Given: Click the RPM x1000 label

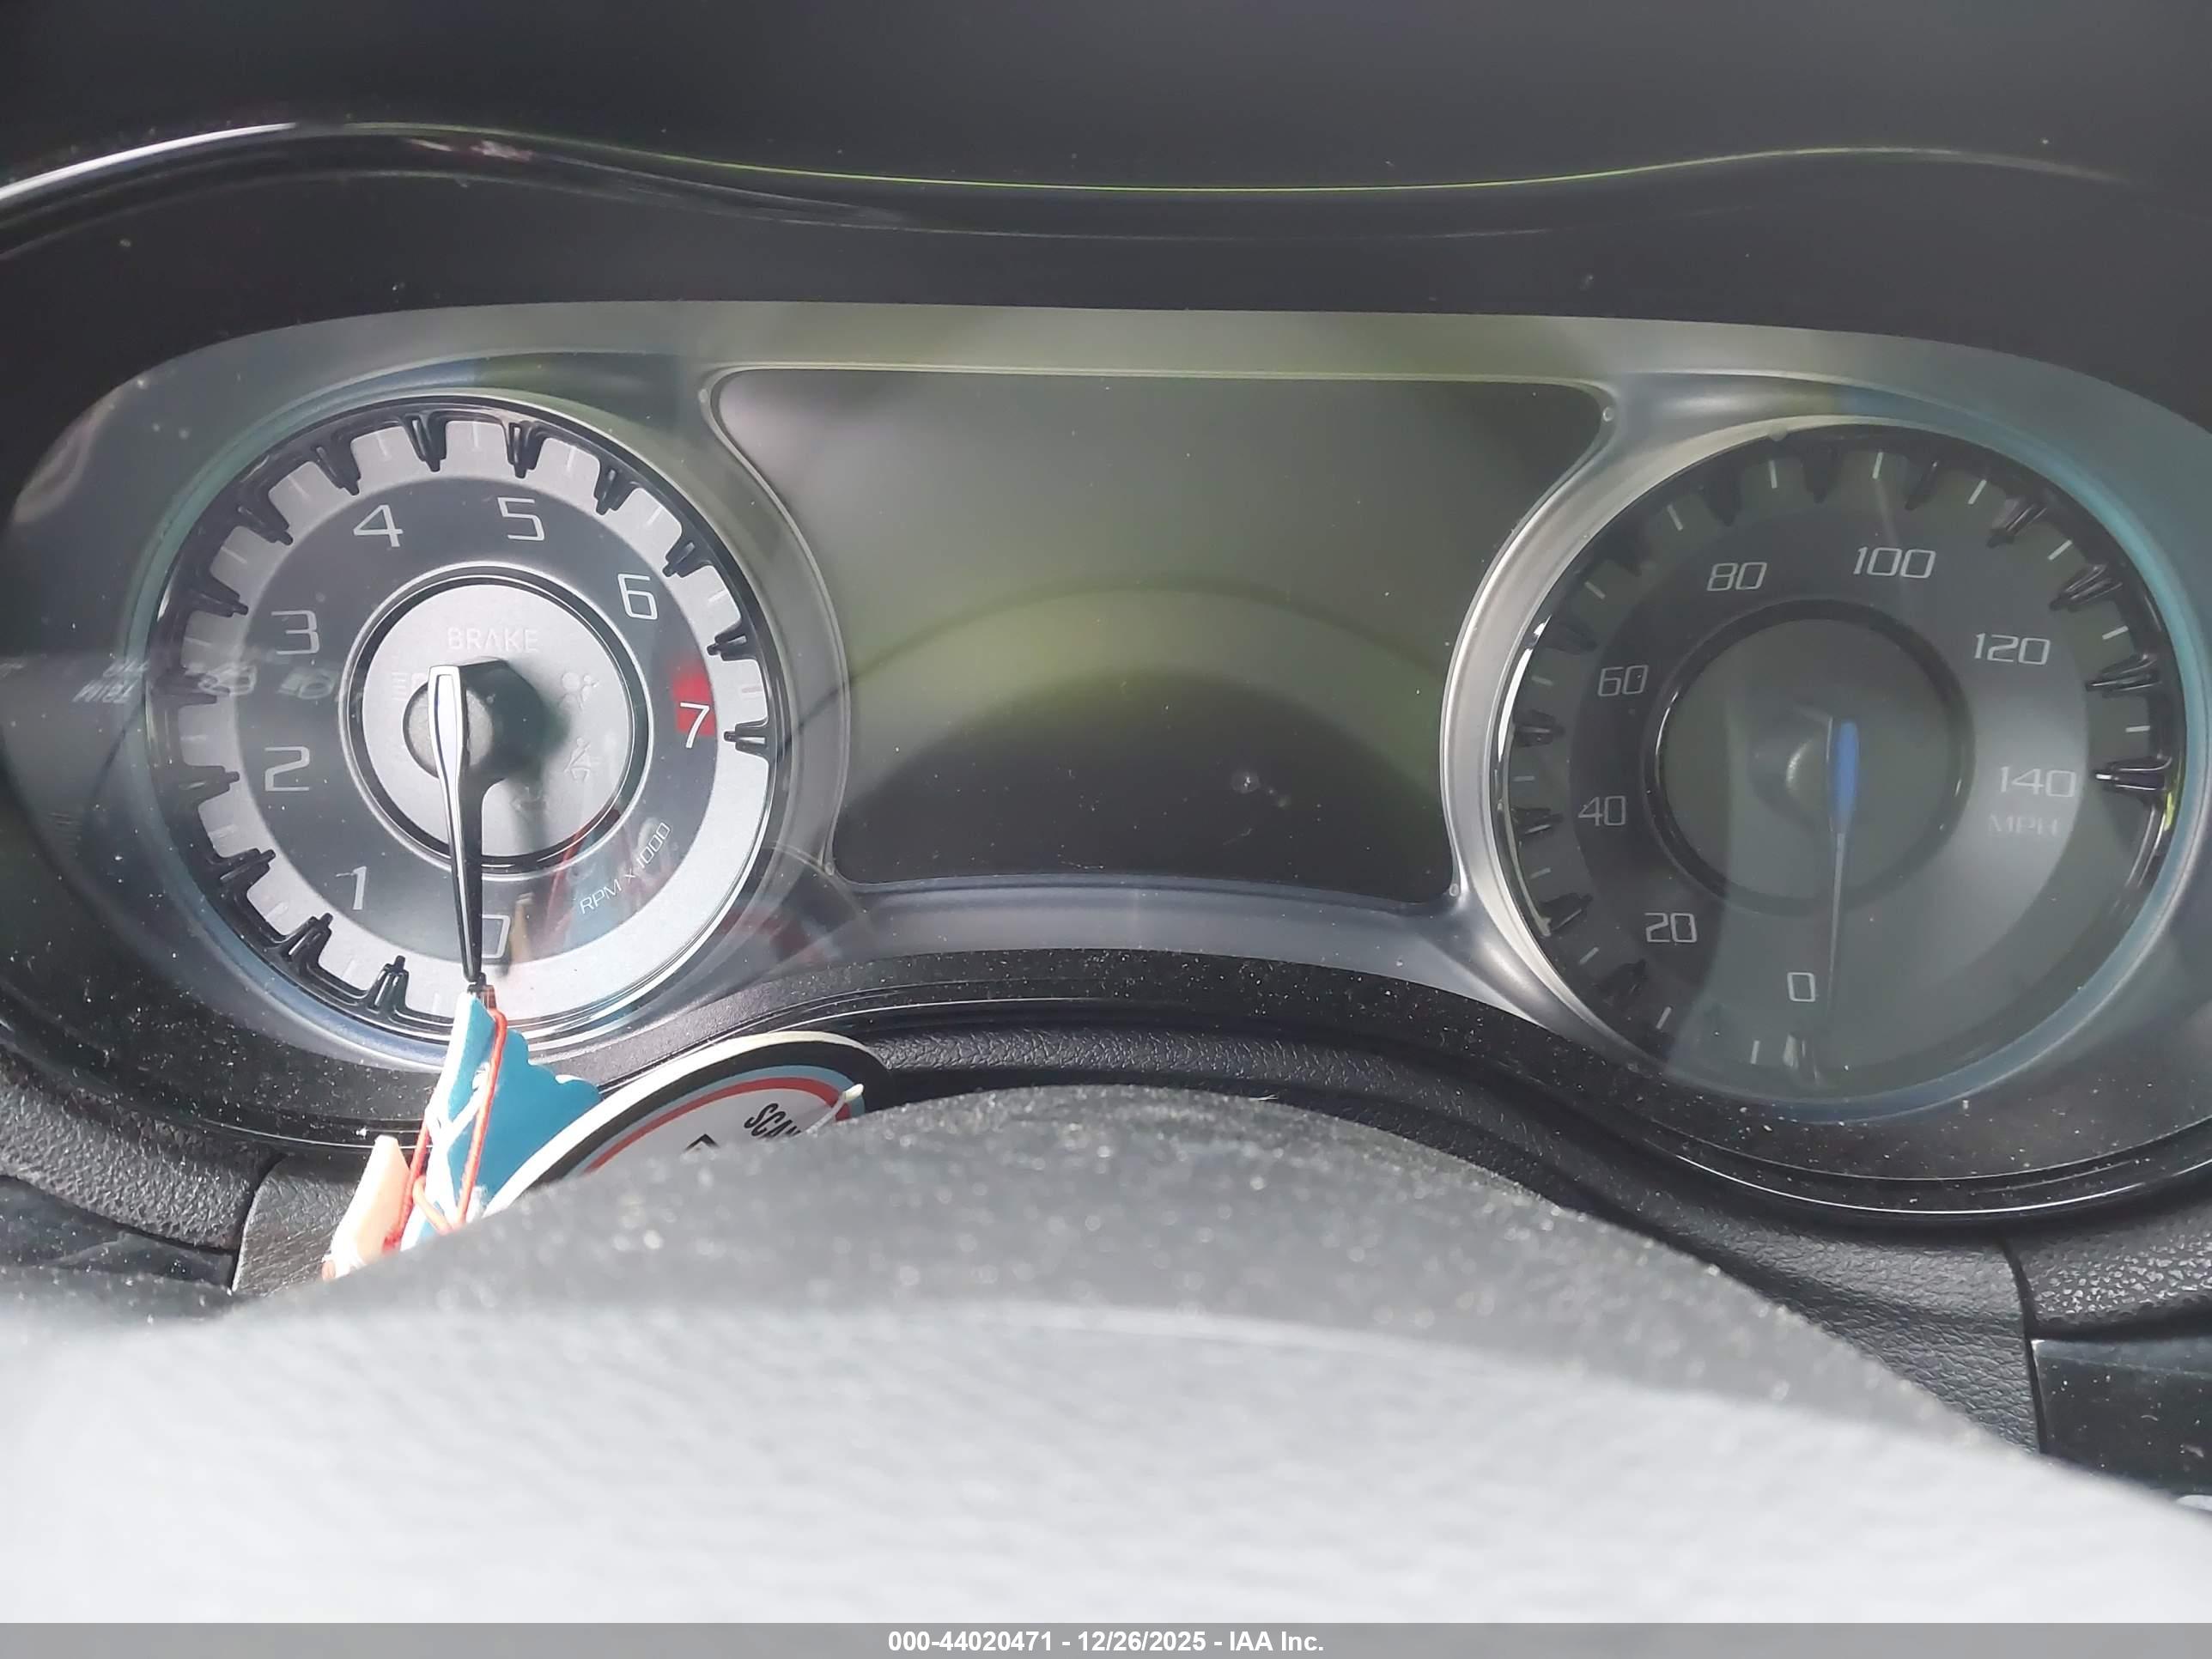Looking at the screenshot, I should (x=625, y=870).
